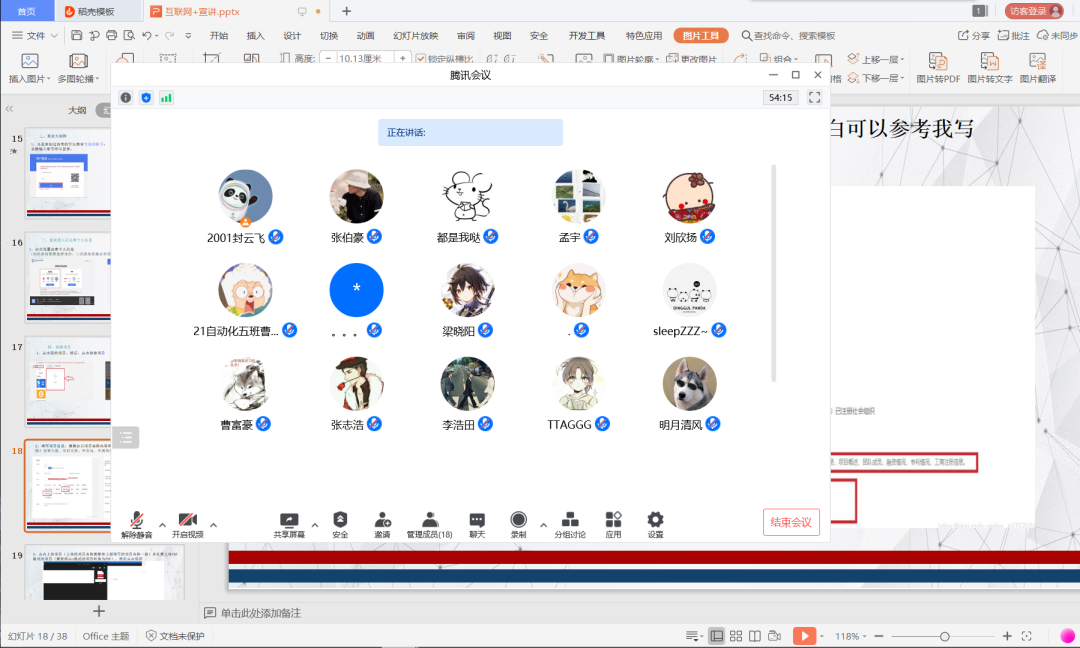Open the 插入 ribbon tab in WPS

256,36
